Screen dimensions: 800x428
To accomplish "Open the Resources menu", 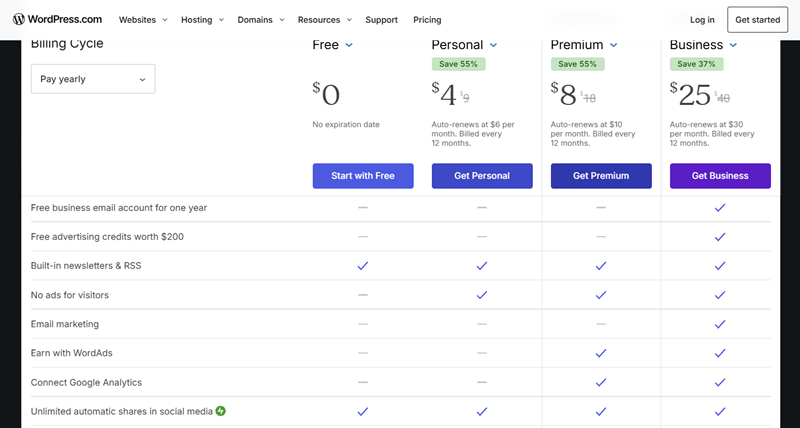I will (x=324, y=20).
